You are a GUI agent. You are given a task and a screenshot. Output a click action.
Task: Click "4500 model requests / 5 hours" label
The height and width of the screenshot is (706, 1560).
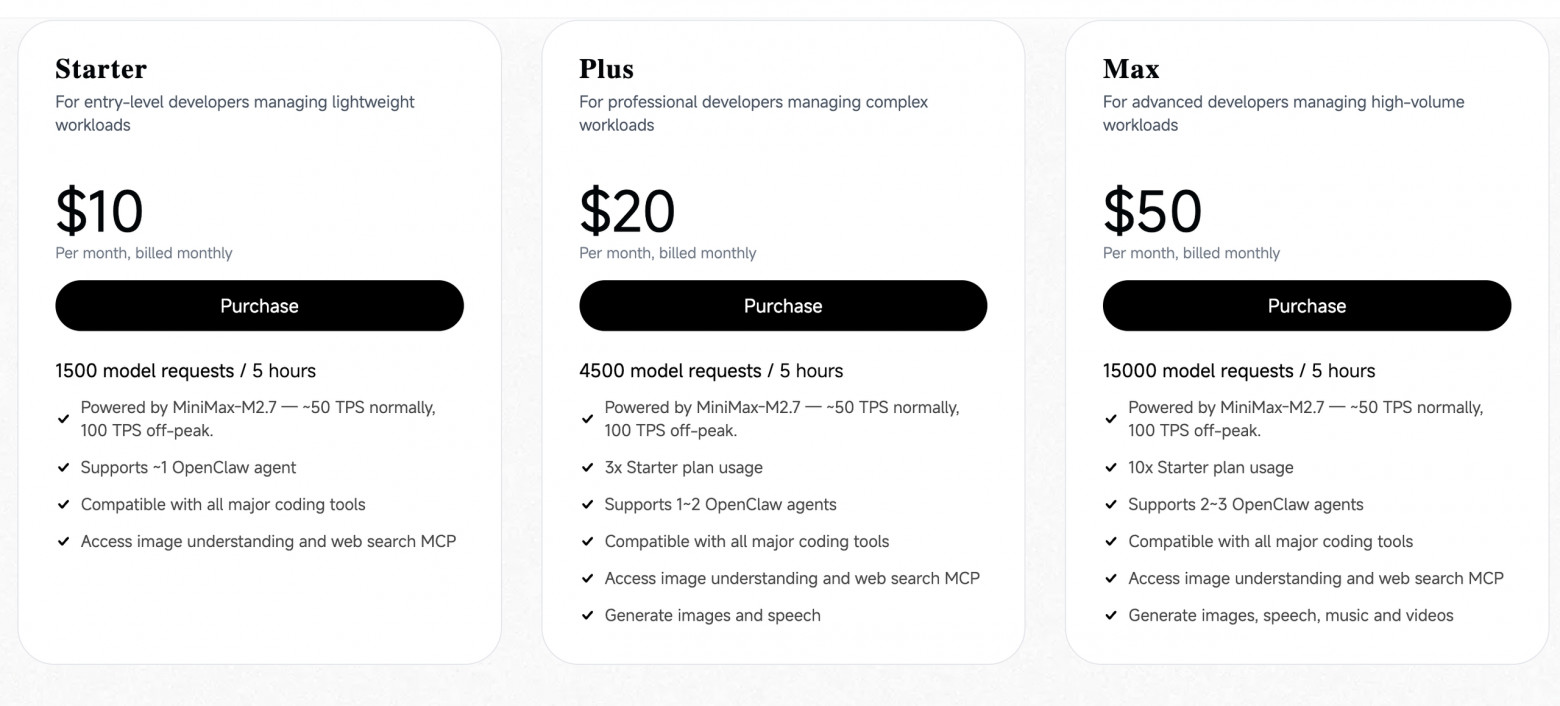pos(710,371)
